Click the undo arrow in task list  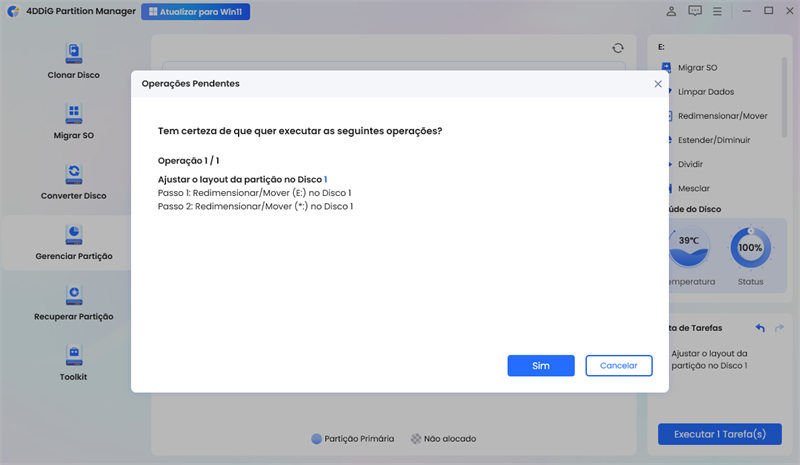[760, 328]
